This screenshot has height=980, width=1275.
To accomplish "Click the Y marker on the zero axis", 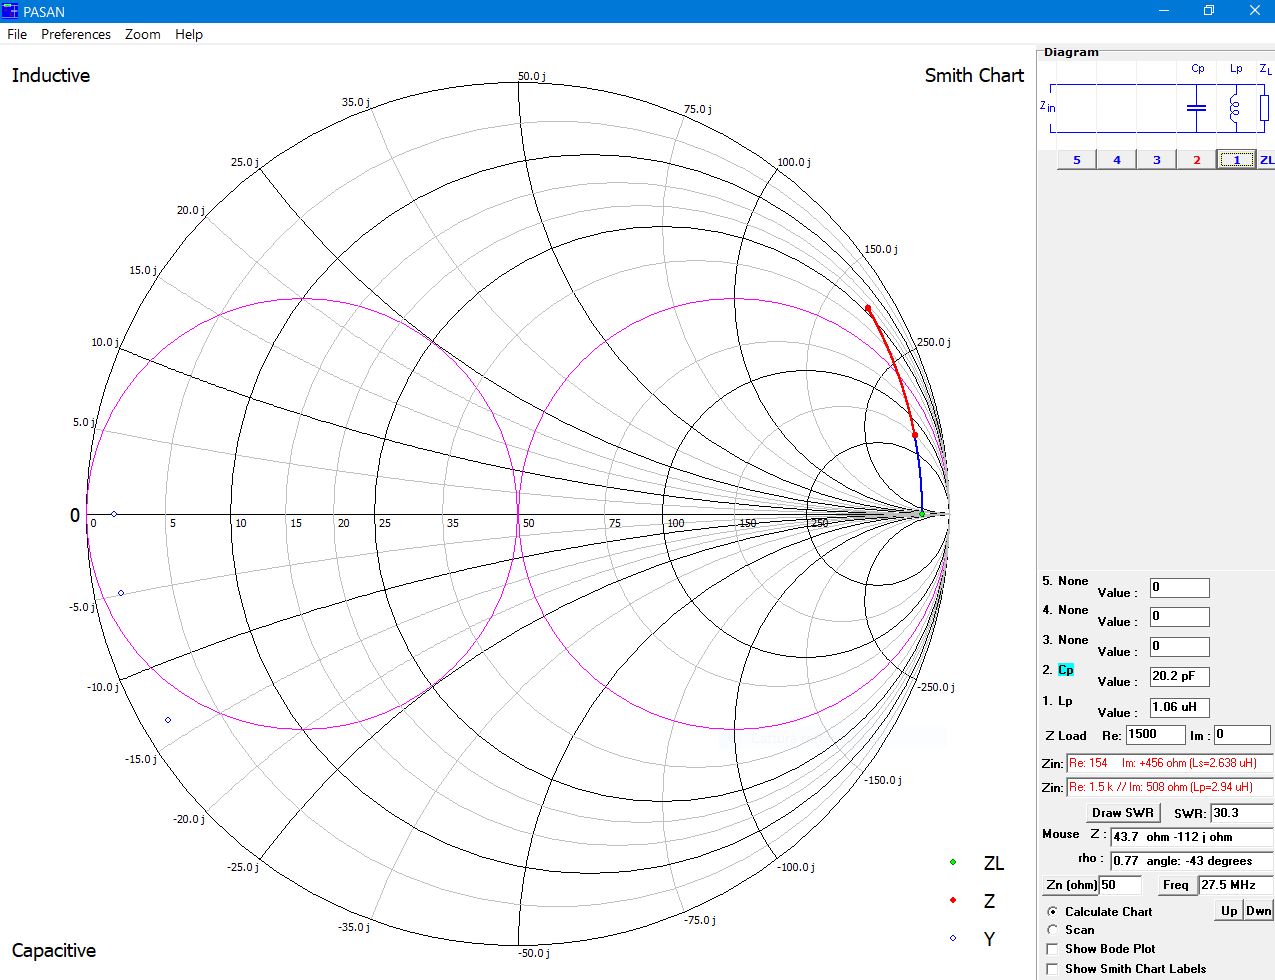I will [x=114, y=514].
